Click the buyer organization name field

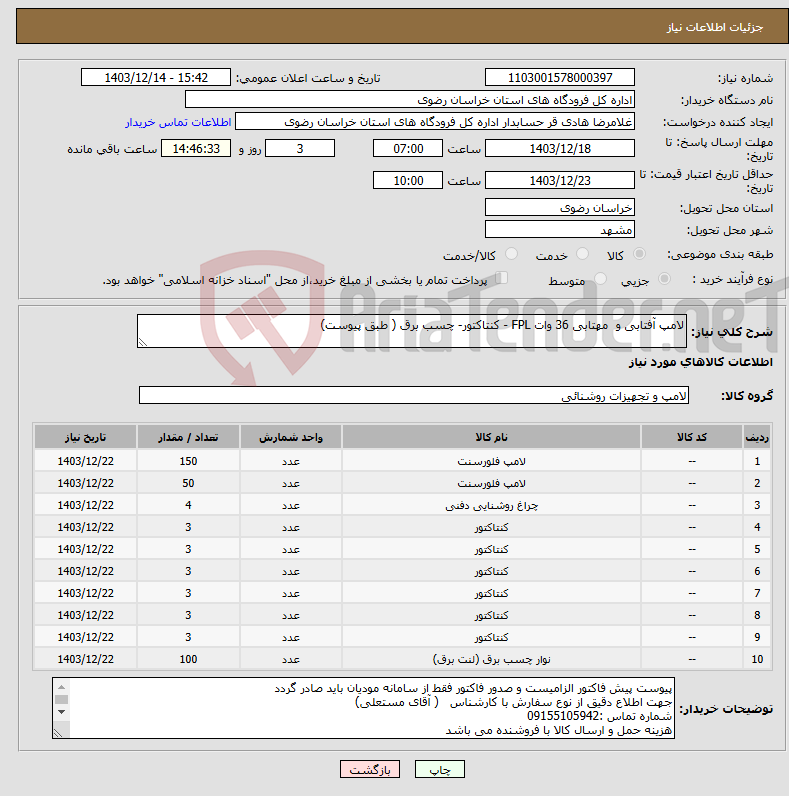pyautogui.click(x=410, y=100)
